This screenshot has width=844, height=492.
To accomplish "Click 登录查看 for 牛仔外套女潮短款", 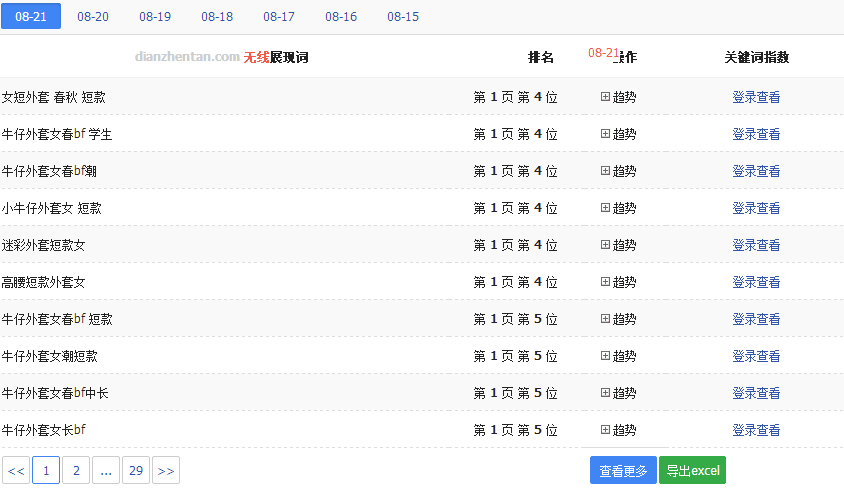I will point(756,356).
